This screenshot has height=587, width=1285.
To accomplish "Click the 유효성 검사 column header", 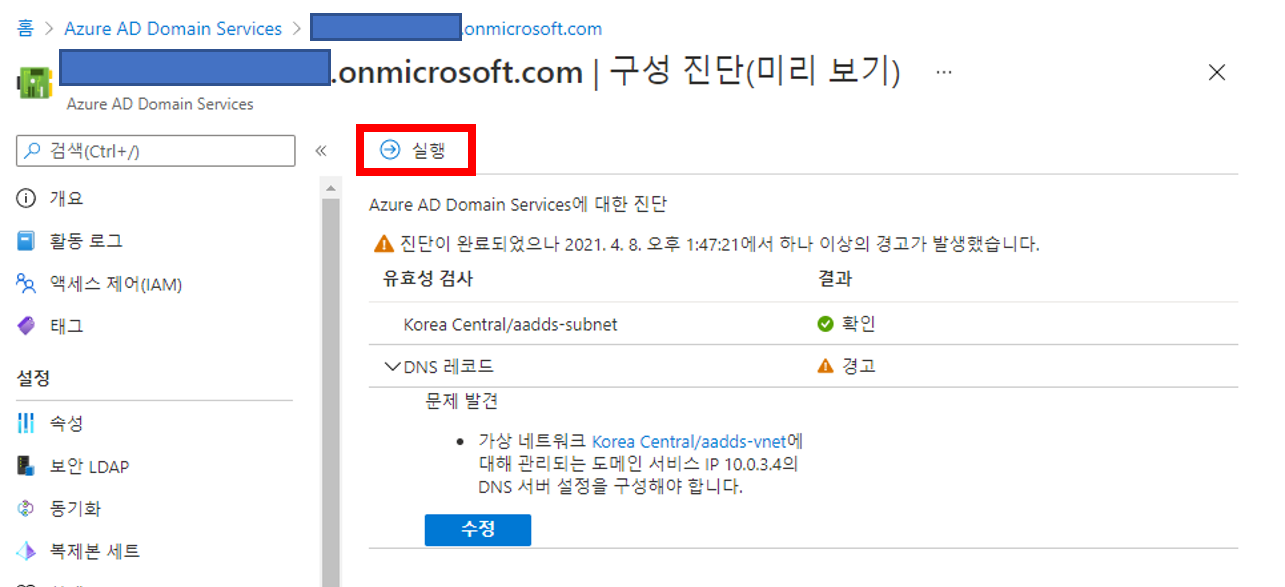I will (x=428, y=279).
